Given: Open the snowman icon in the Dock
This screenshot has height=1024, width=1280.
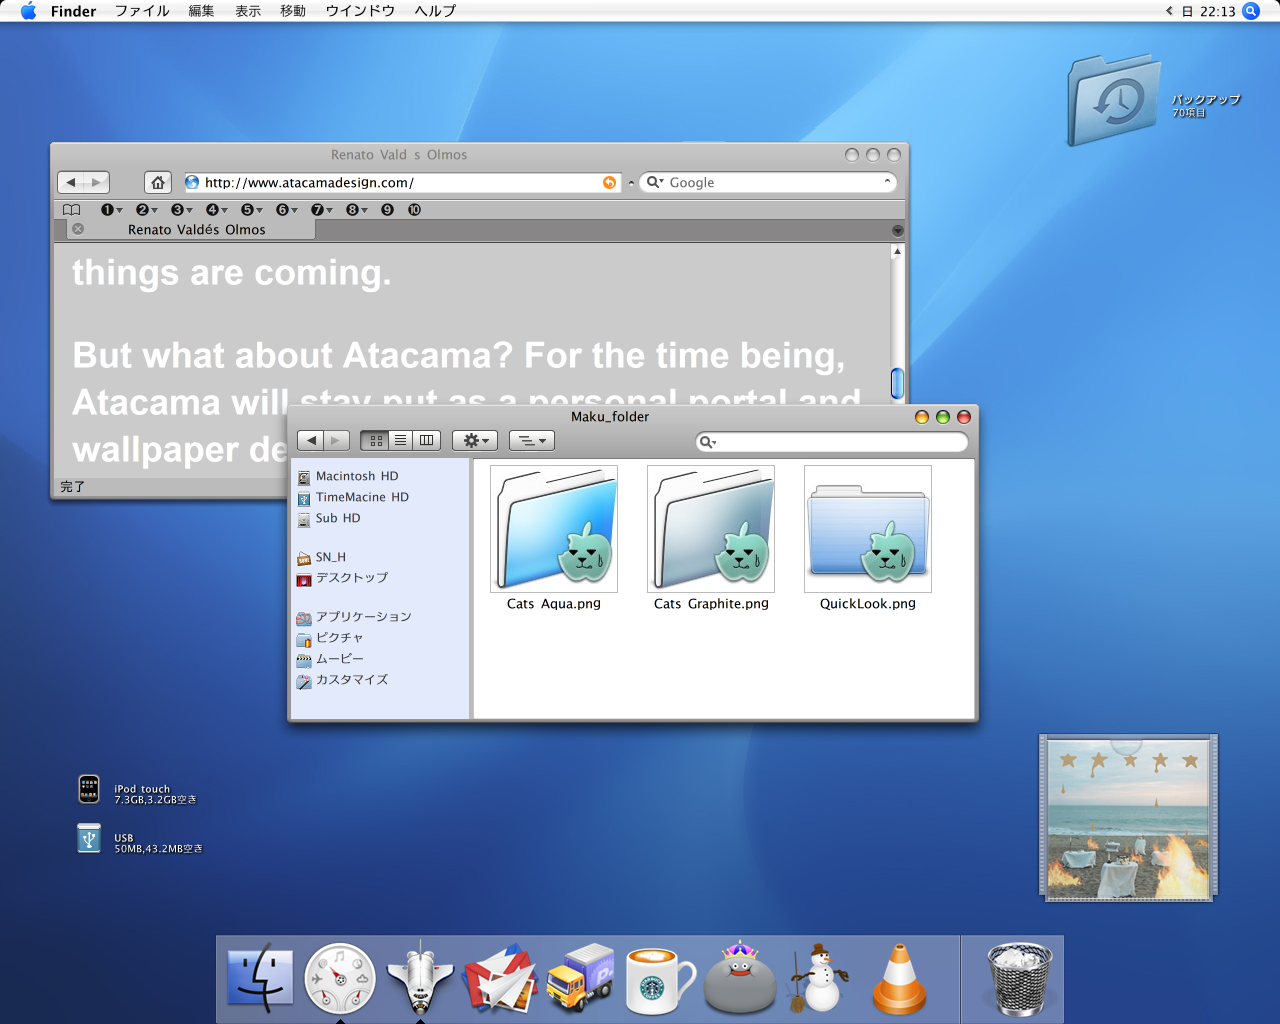Looking at the screenshot, I should [820, 978].
